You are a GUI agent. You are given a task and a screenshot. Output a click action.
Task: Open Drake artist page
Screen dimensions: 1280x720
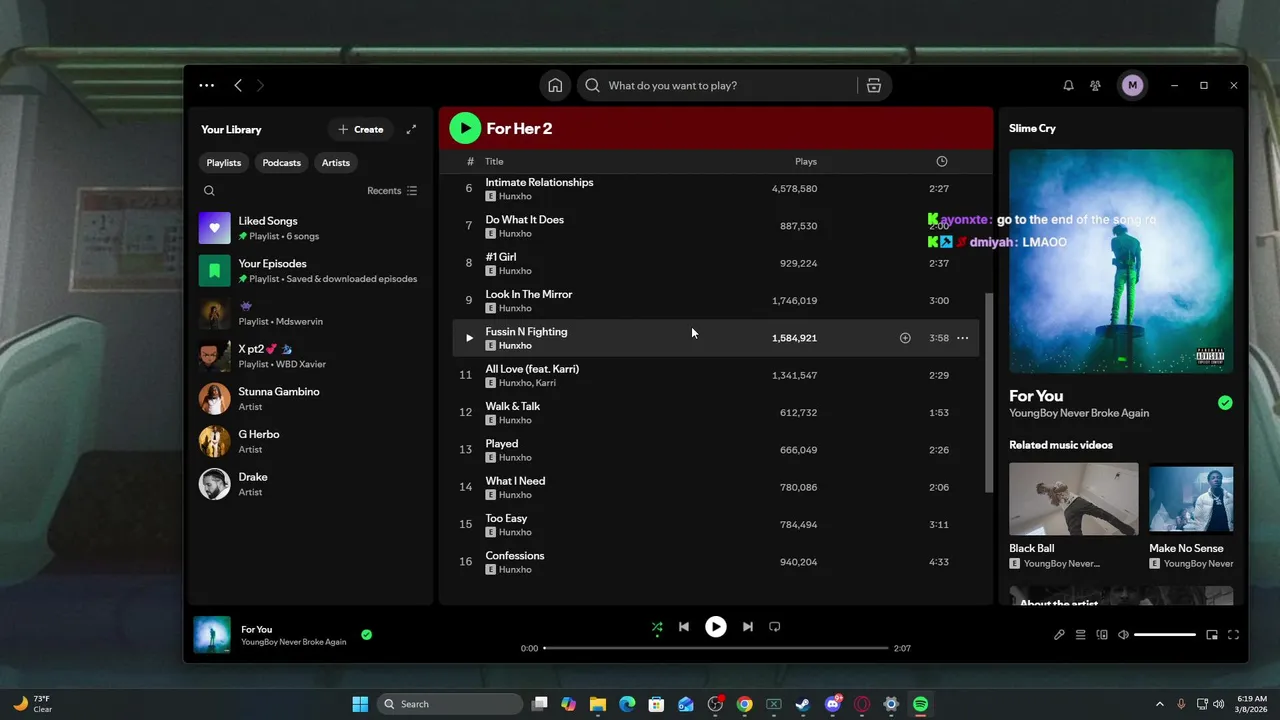pyautogui.click(x=311, y=485)
